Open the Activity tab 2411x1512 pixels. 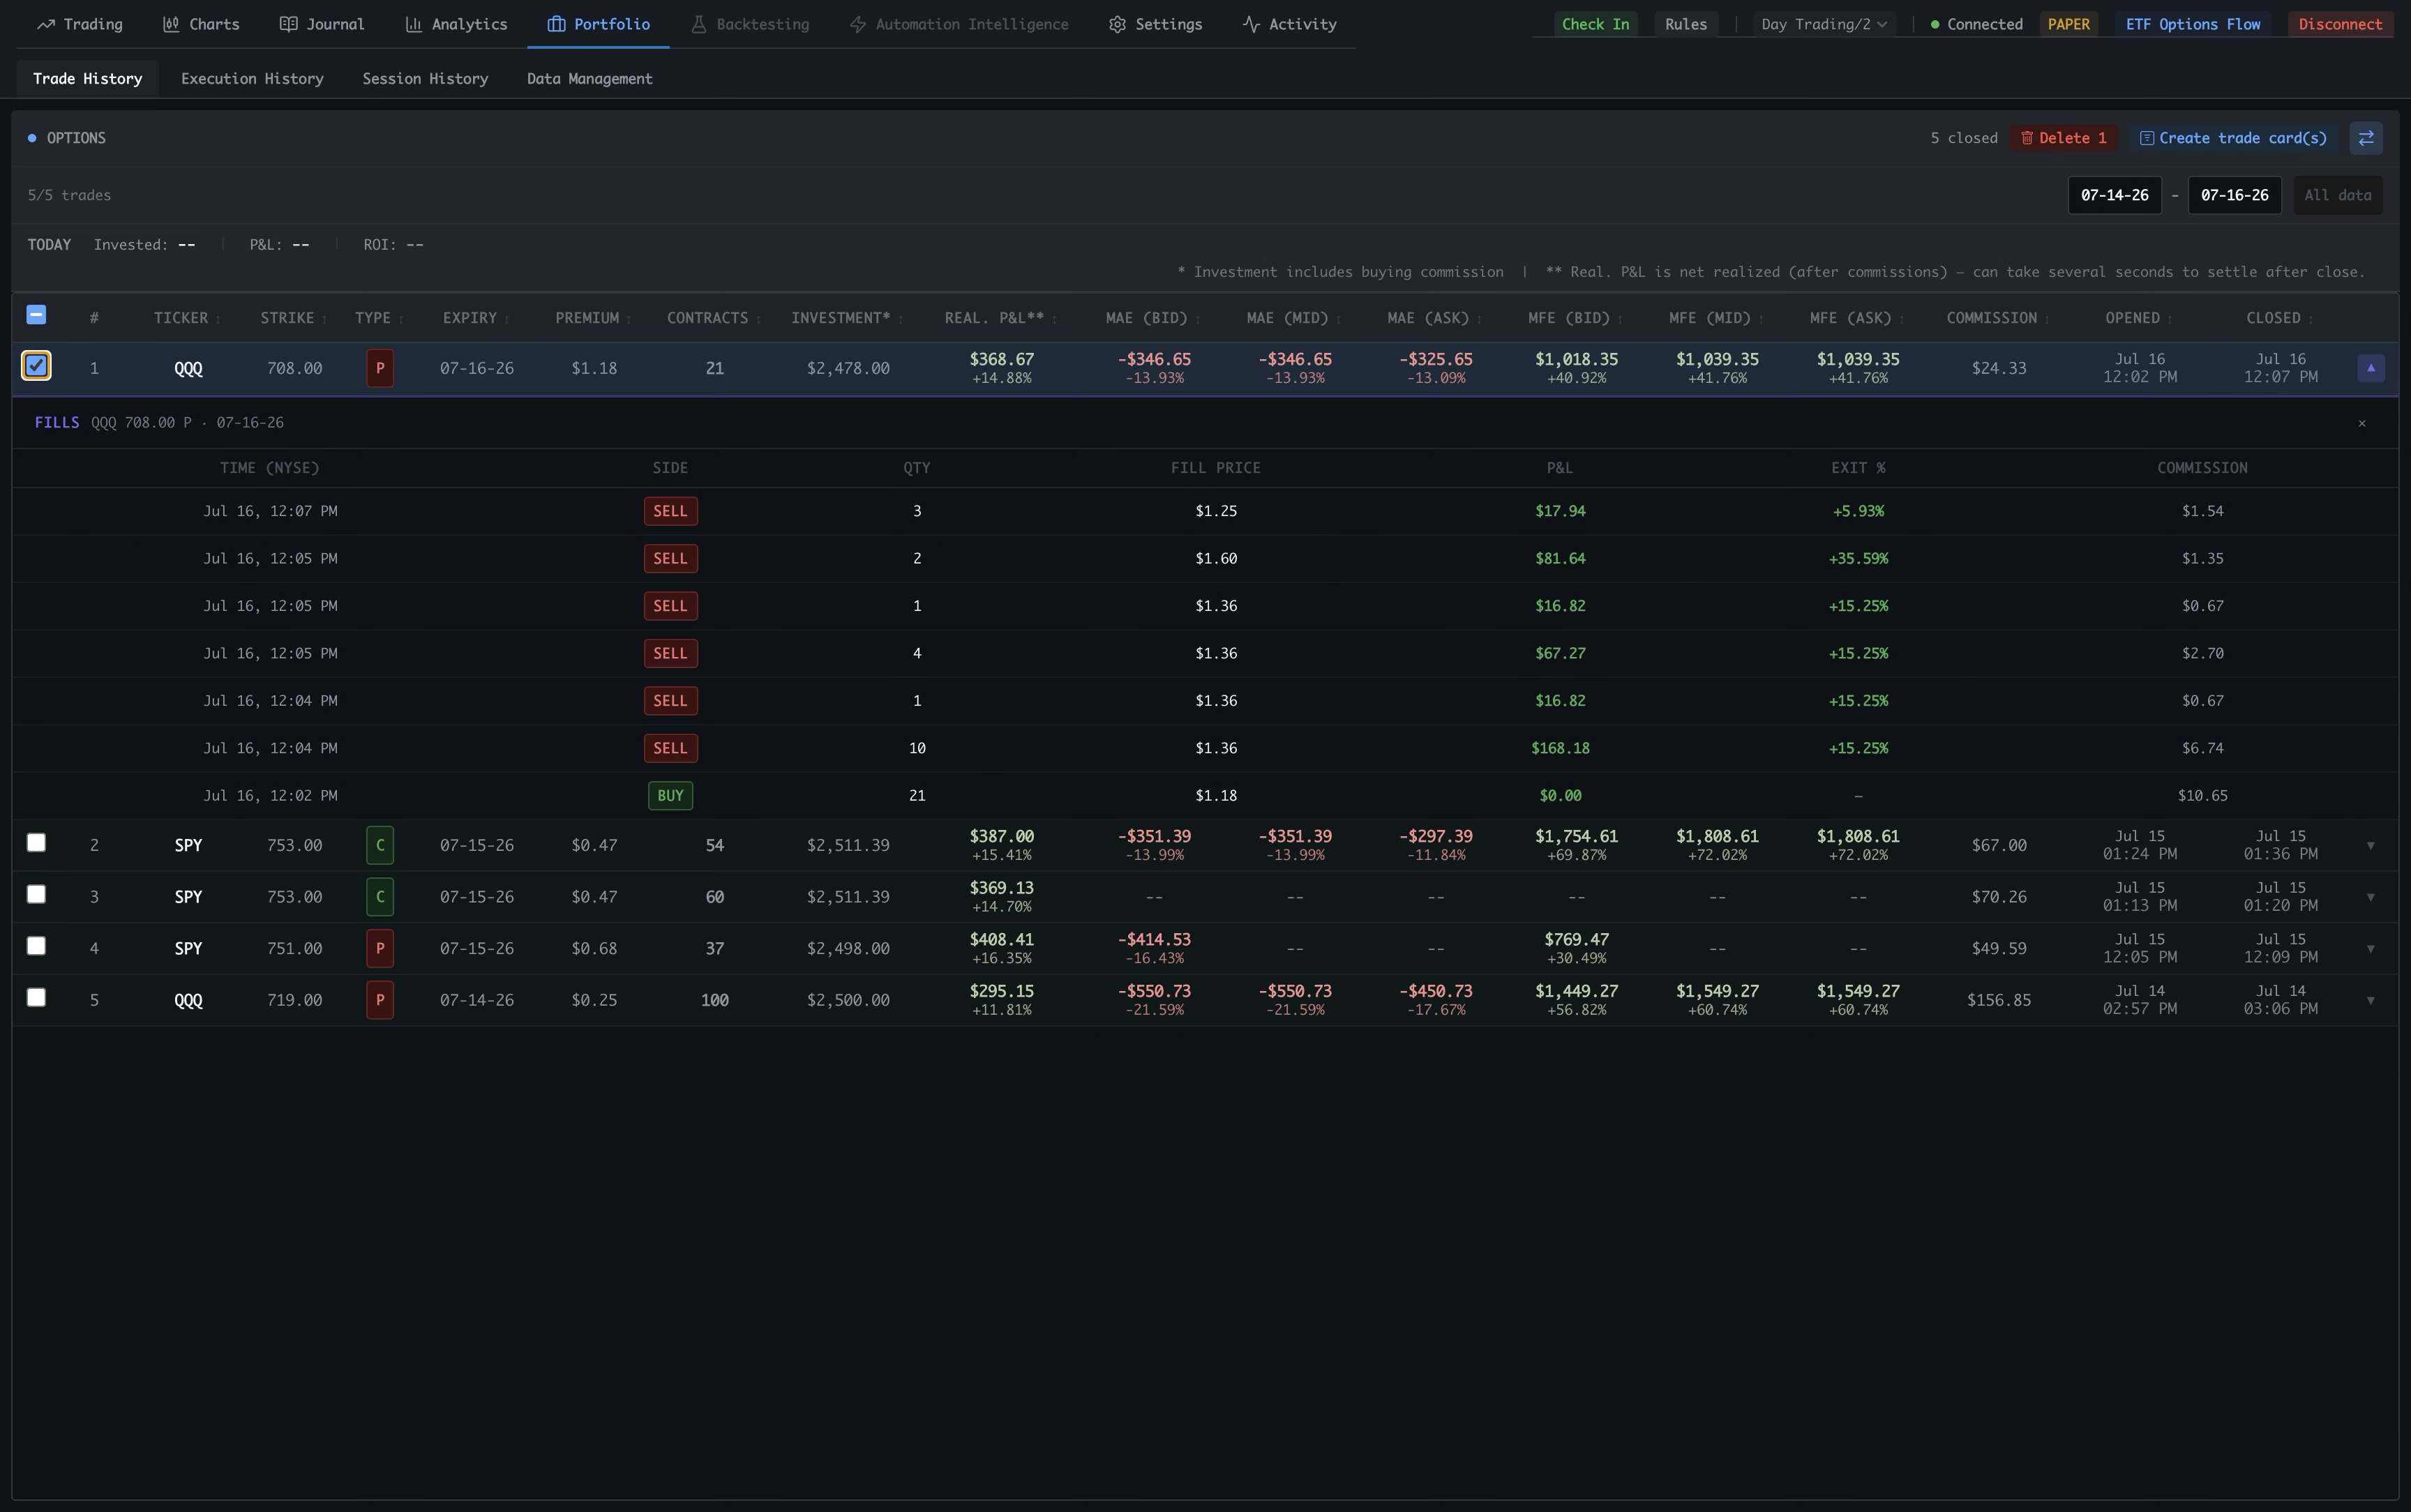click(x=1289, y=24)
